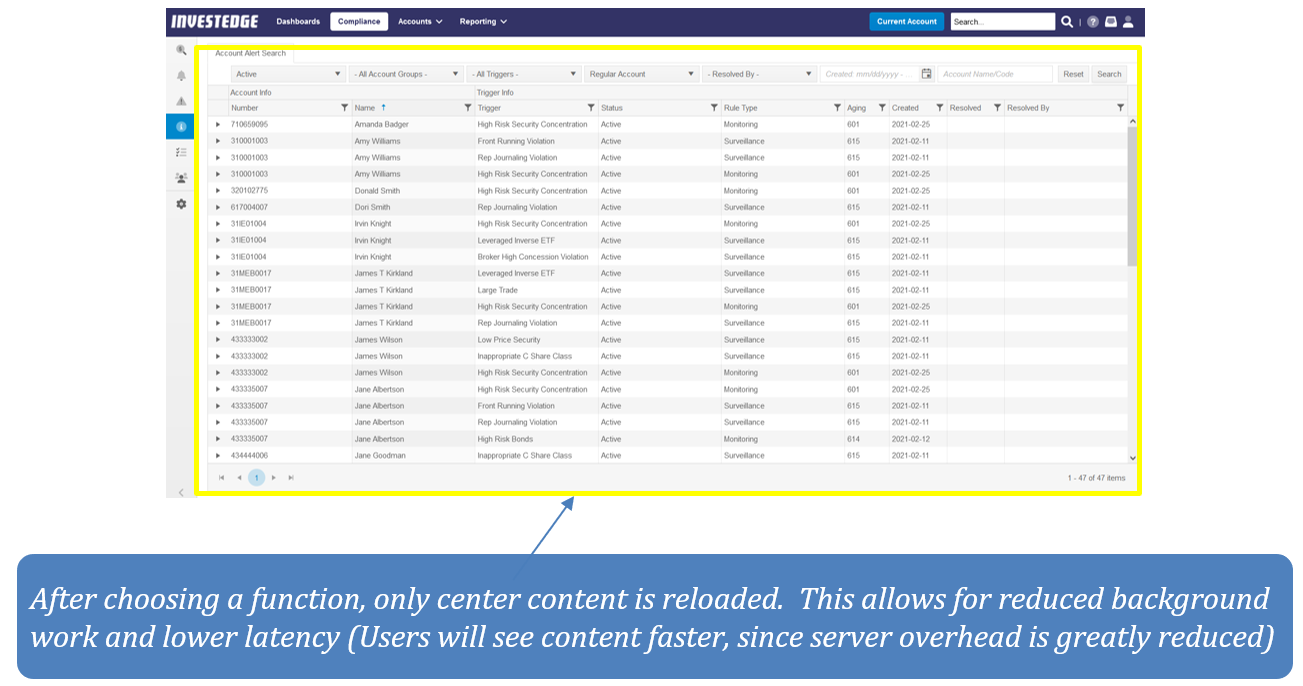1303x686 pixels.
Task: Open the filter icon on the Trigger column
Action: click(x=591, y=108)
